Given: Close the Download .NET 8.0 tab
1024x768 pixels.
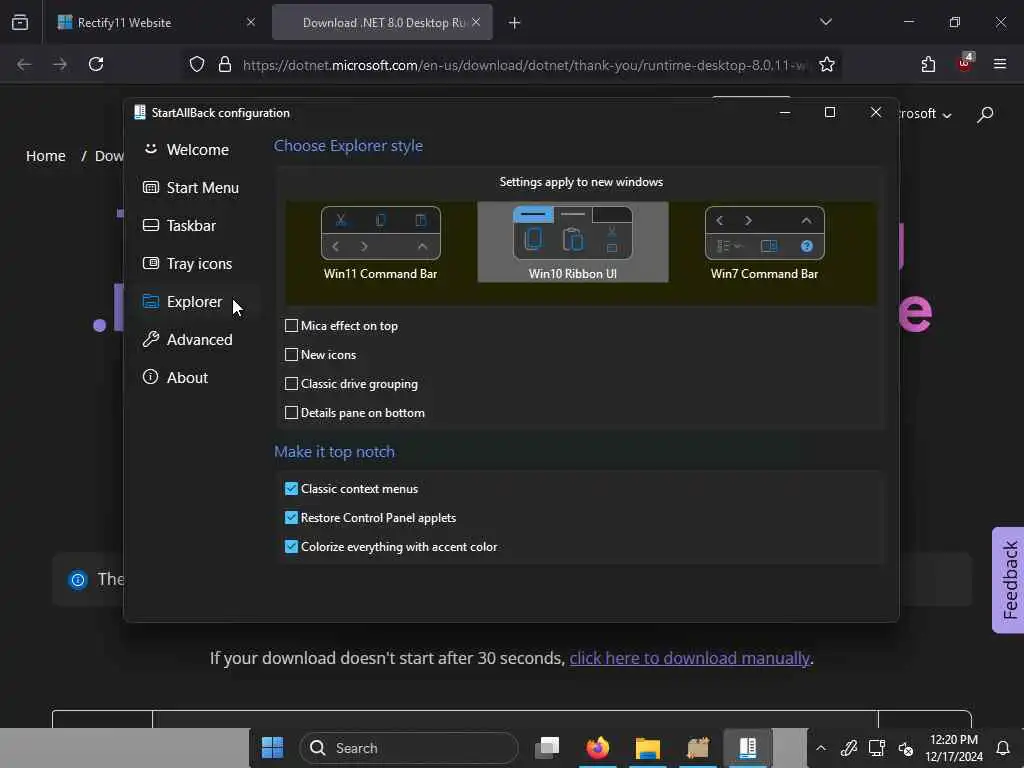Looking at the screenshot, I should 476,22.
